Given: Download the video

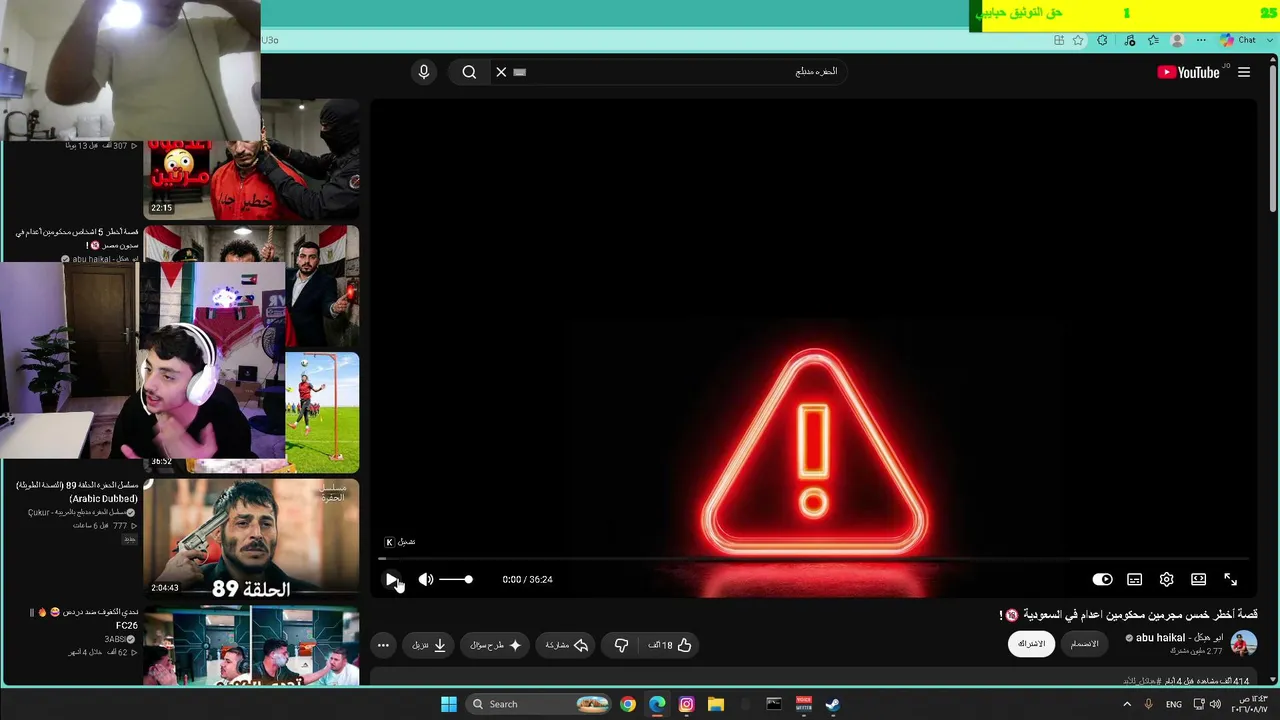Looking at the screenshot, I should [429, 645].
